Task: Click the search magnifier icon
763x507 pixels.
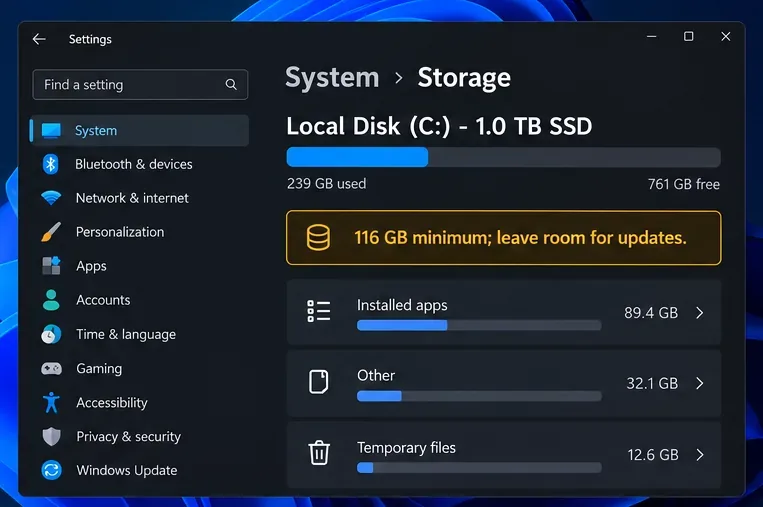Action: pos(231,85)
